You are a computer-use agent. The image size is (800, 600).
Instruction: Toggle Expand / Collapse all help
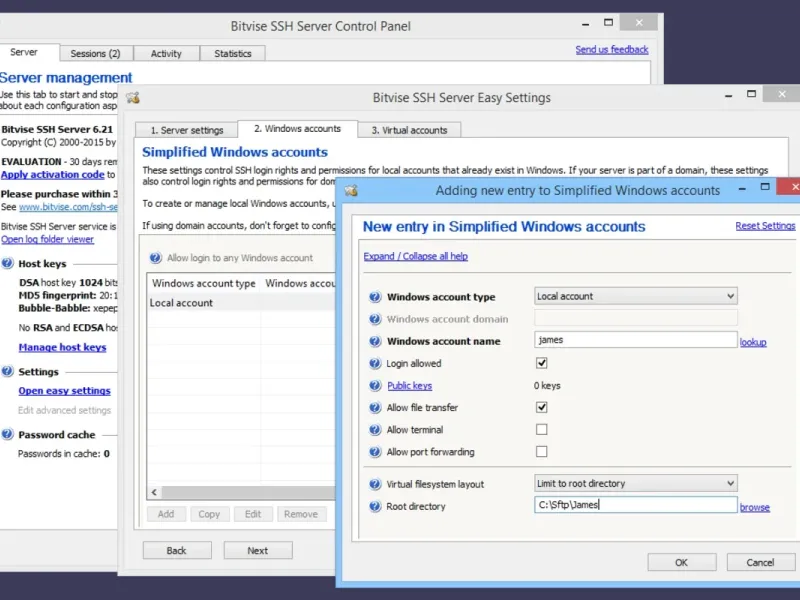coord(415,256)
